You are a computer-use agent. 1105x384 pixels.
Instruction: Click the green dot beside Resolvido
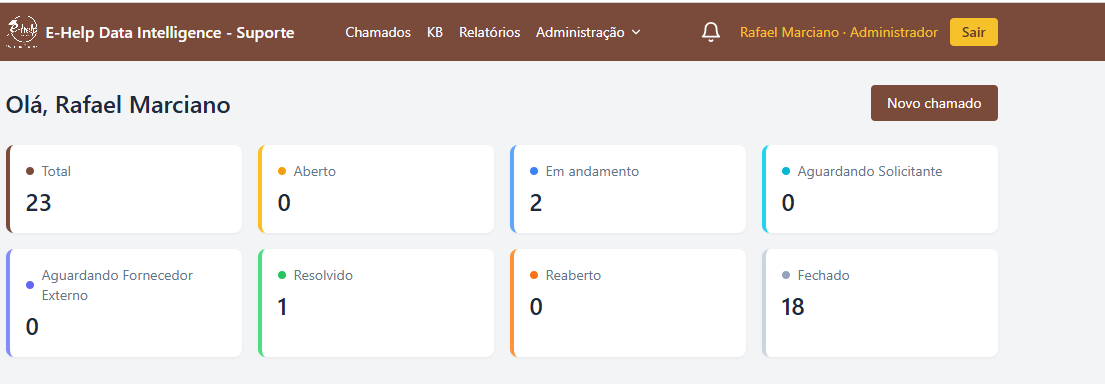282,275
